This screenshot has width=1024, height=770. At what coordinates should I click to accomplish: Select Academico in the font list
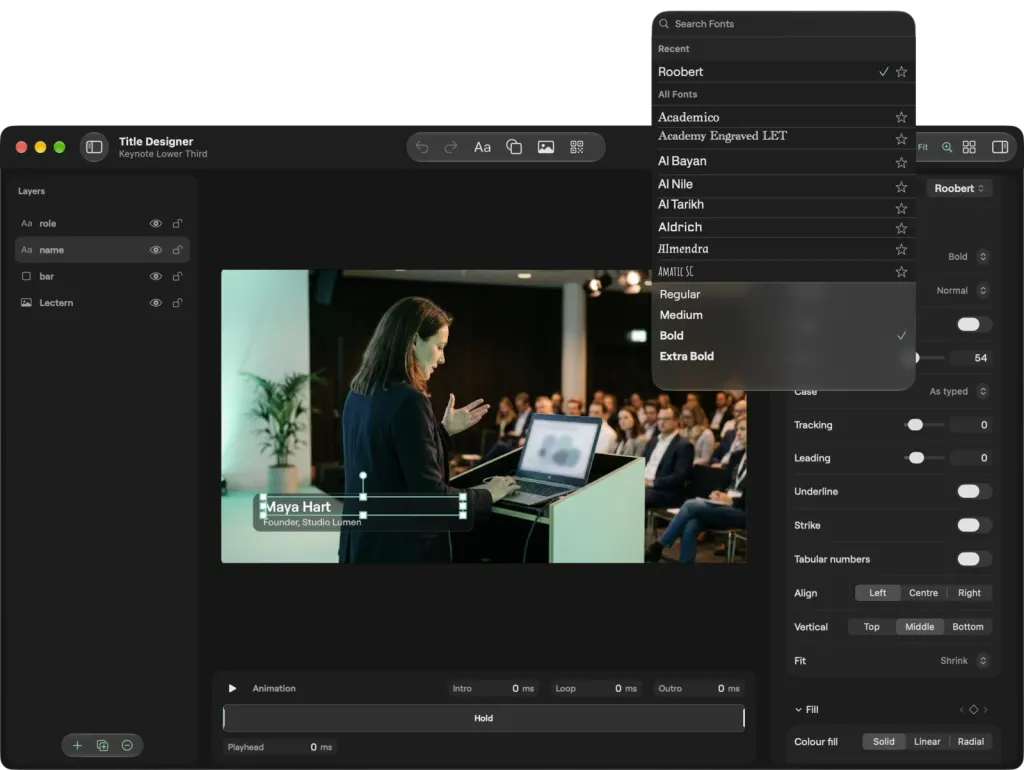tap(783, 117)
